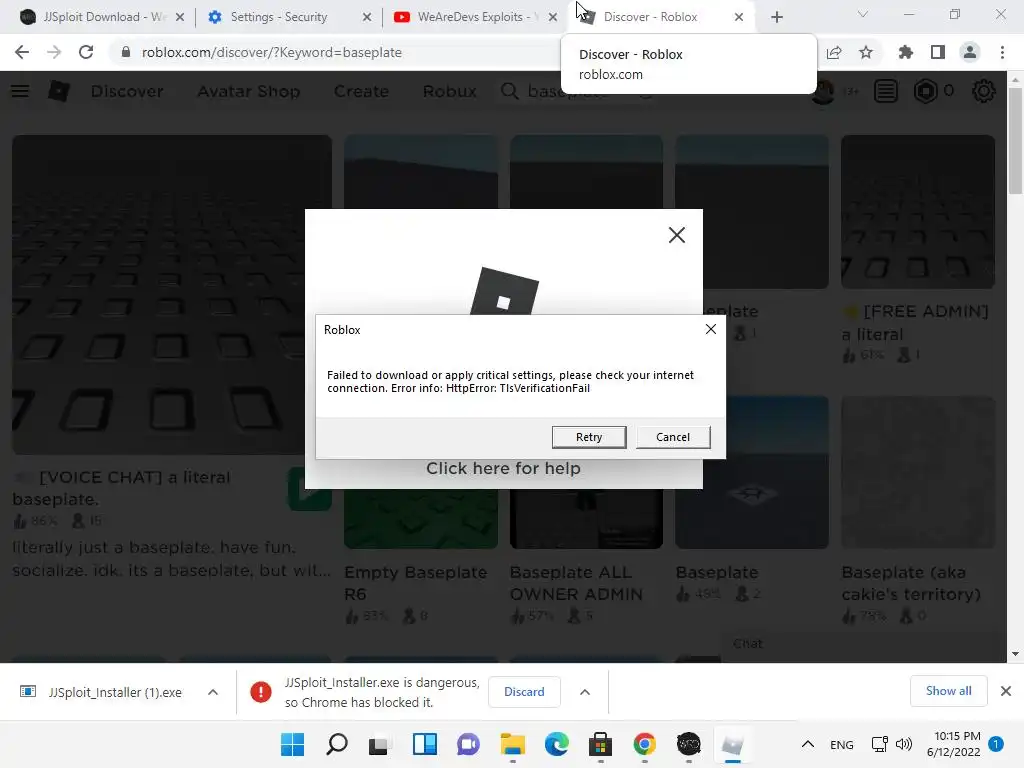This screenshot has width=1024, height=768.
Task: Bookmark this page with star icon
Action: coord(866,52)
